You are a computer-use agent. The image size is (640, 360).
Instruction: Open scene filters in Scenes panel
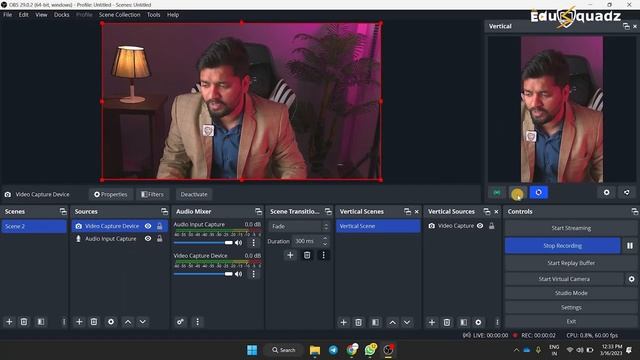[41, 322]
